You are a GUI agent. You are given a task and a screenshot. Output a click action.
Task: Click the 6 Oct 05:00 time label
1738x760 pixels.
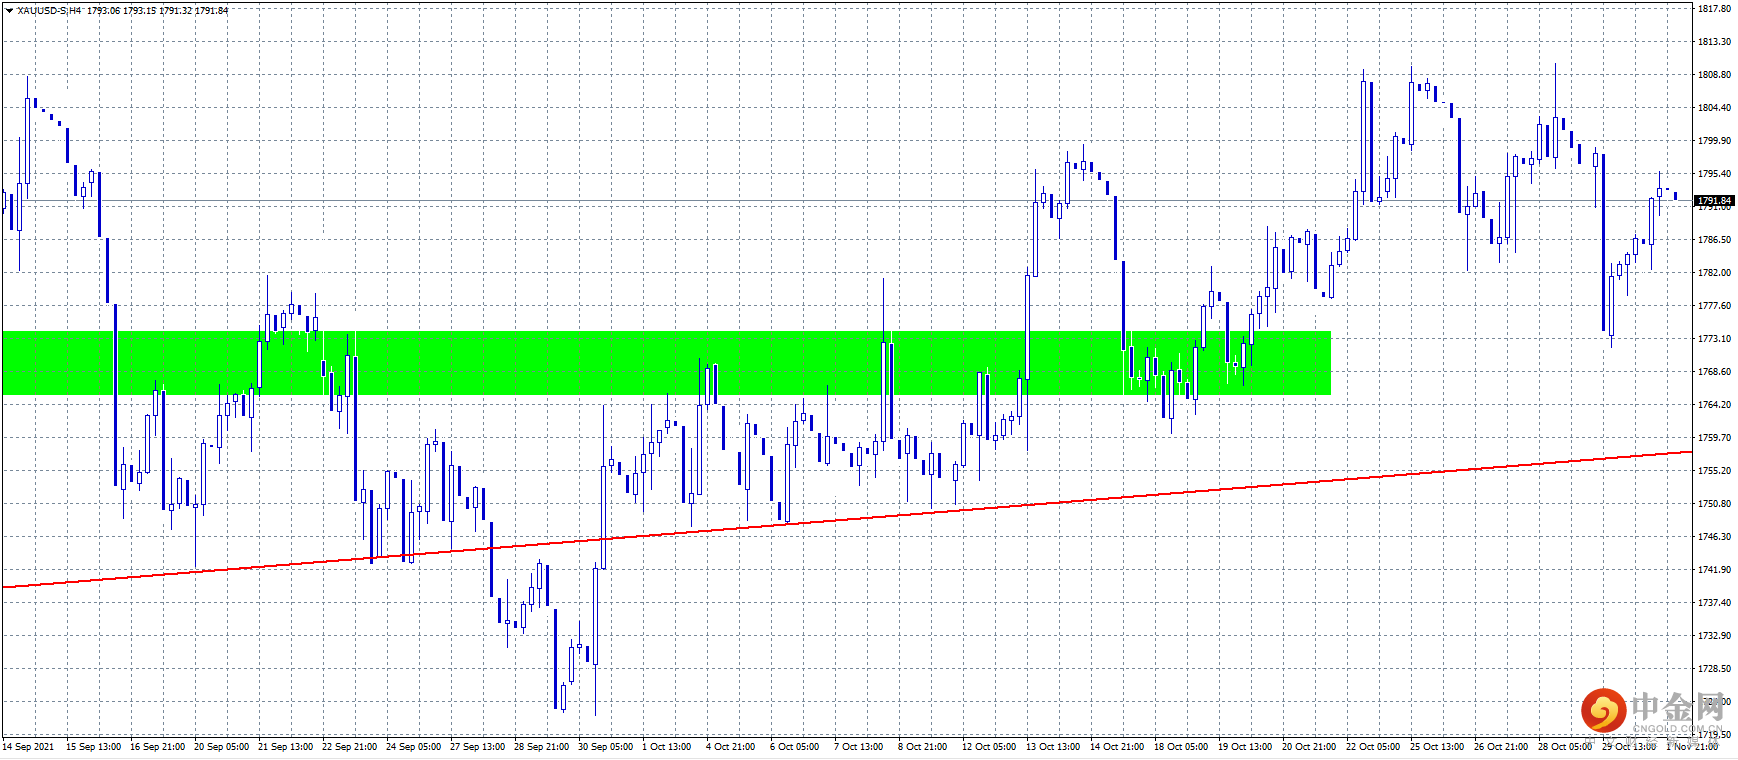click(795, 747)
